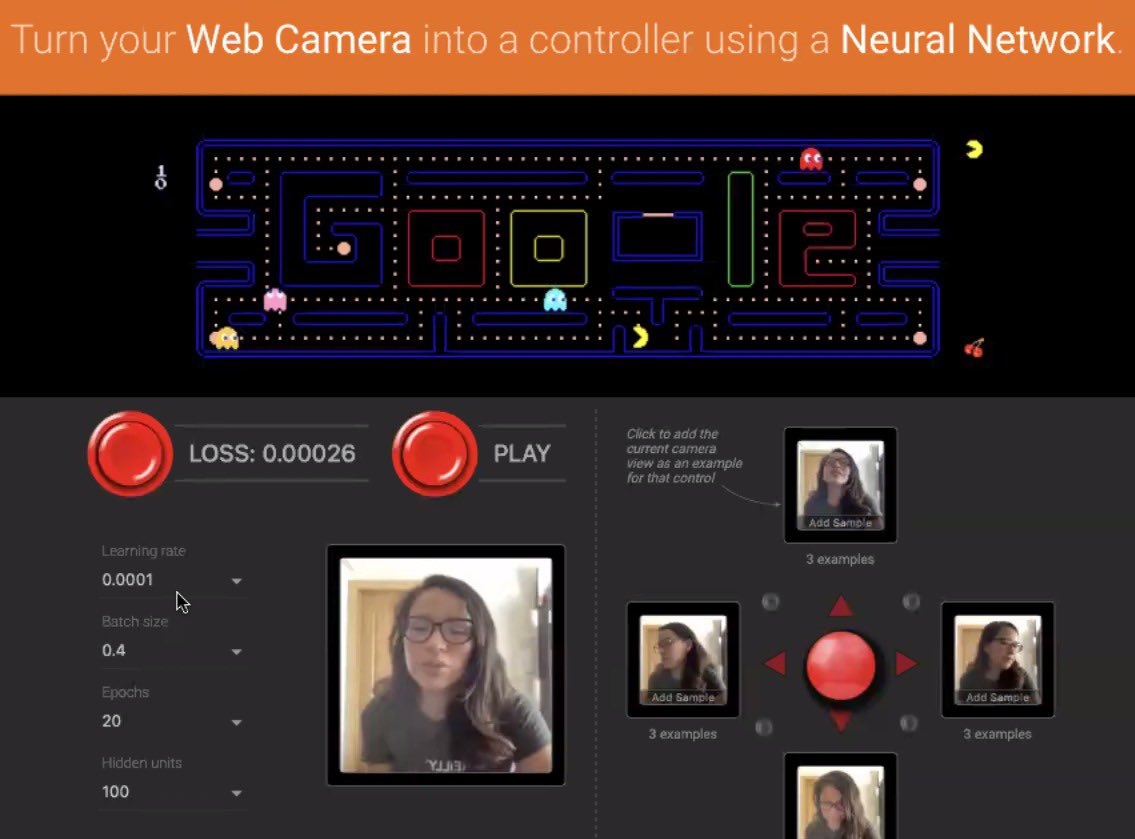Click Pac-Man in the maze

(x=640, y=337)
